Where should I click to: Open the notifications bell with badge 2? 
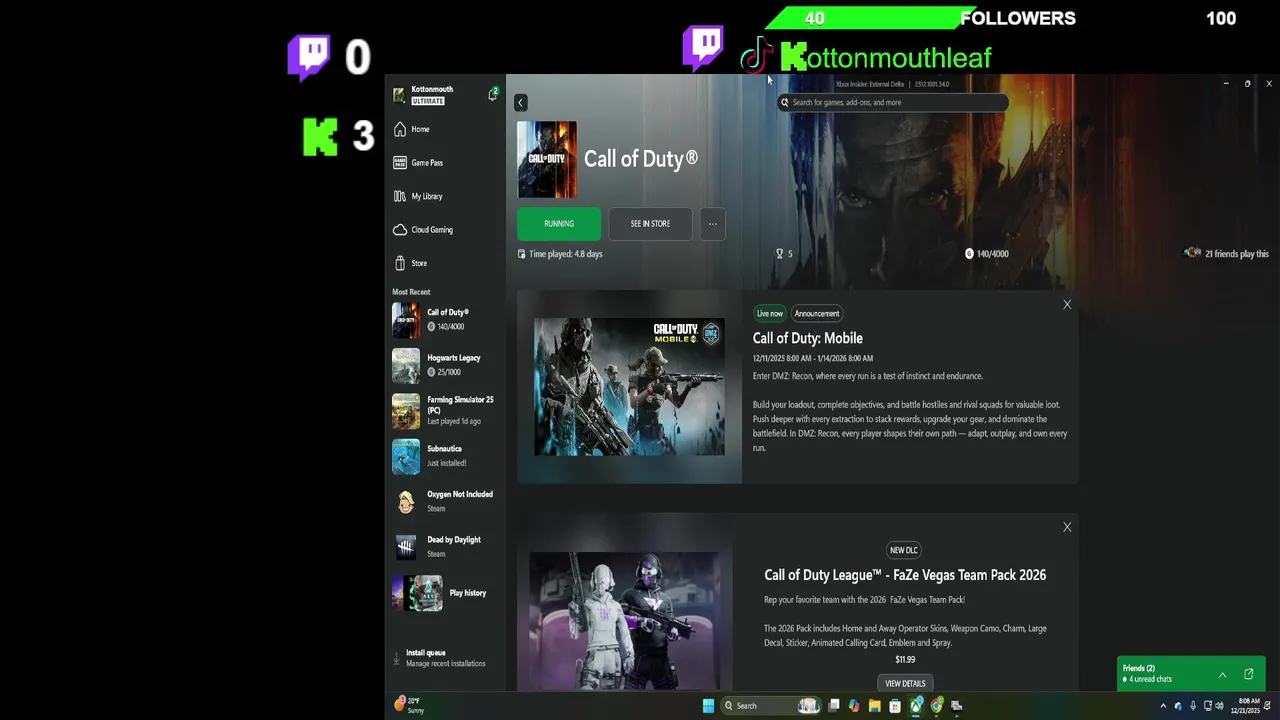coord(493,94)
